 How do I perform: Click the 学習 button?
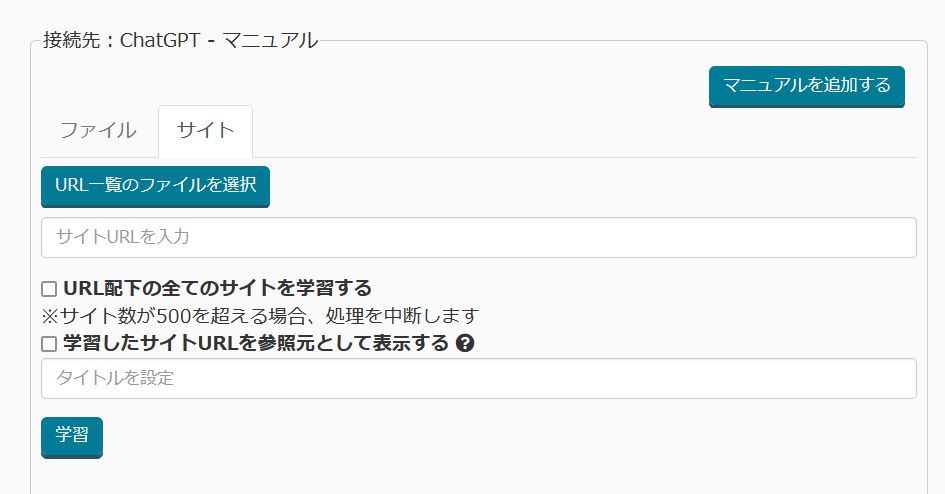(x=71, y=436)
